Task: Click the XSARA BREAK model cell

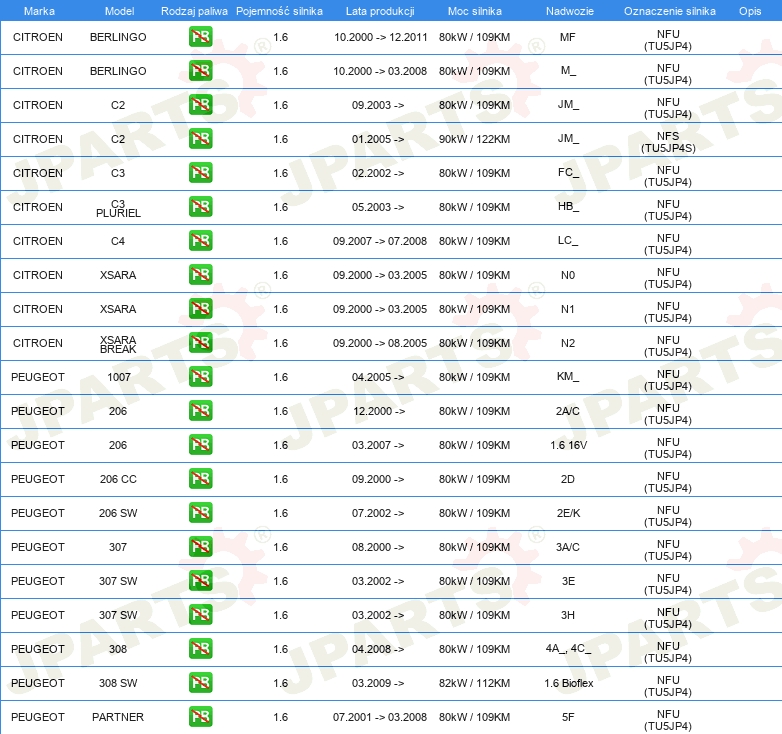Action: [x=118, y=345]
